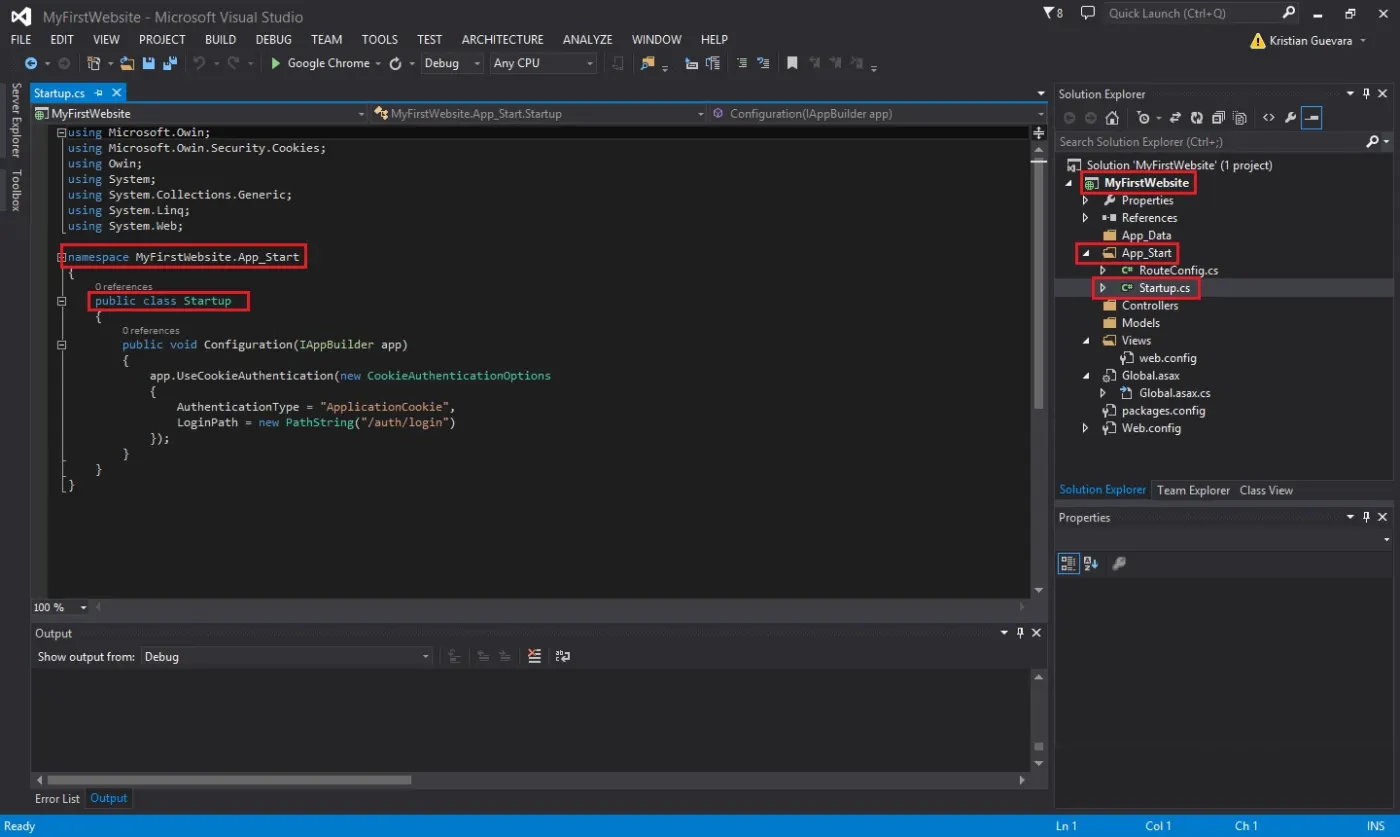Switch to the Team Explorer tab

(1193, 490)
